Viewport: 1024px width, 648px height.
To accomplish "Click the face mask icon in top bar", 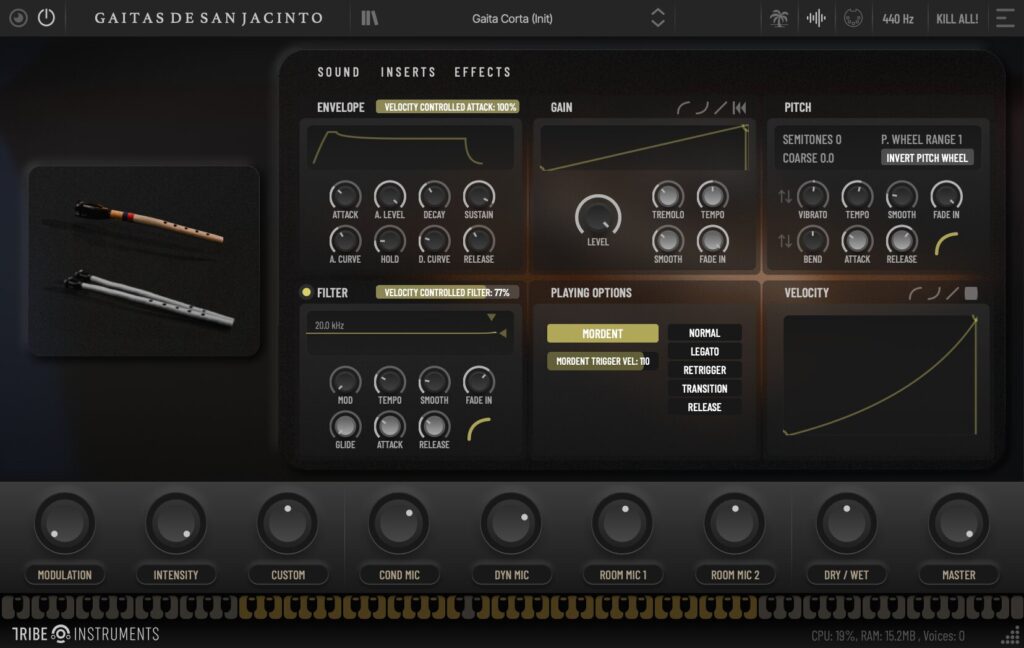I will 853,18.
